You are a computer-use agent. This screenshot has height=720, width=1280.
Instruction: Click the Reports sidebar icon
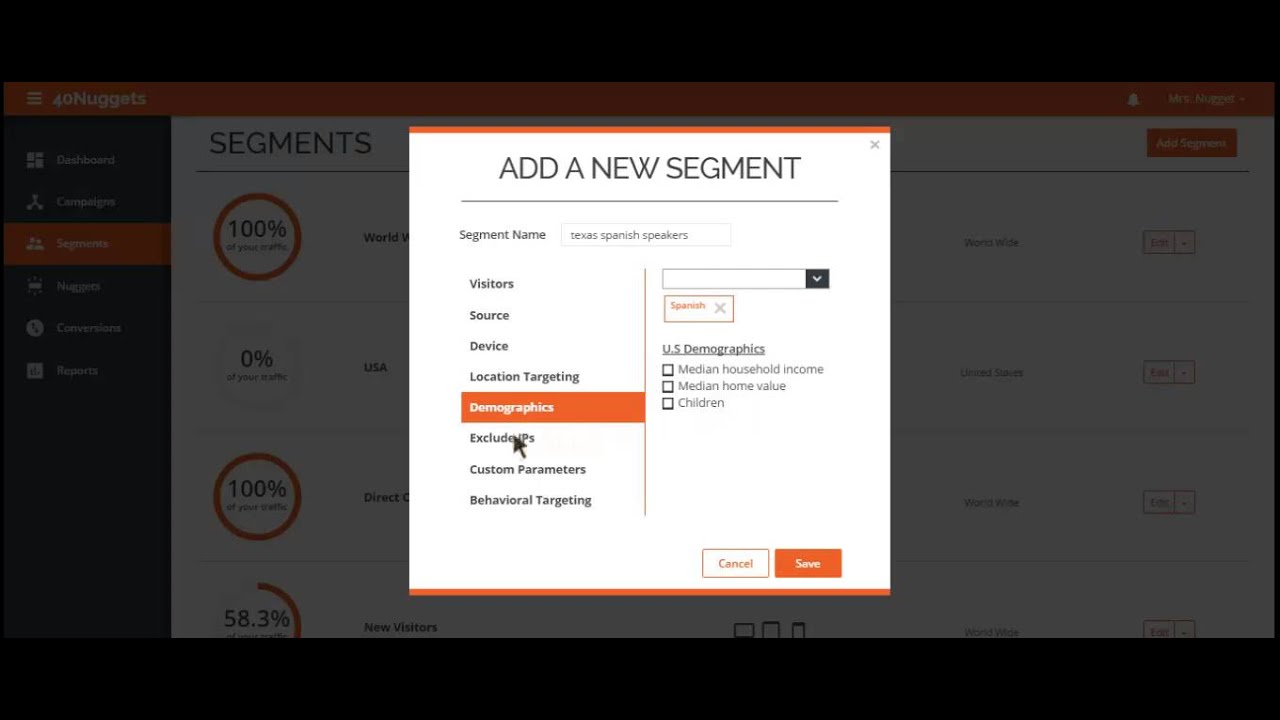(35, 370)
